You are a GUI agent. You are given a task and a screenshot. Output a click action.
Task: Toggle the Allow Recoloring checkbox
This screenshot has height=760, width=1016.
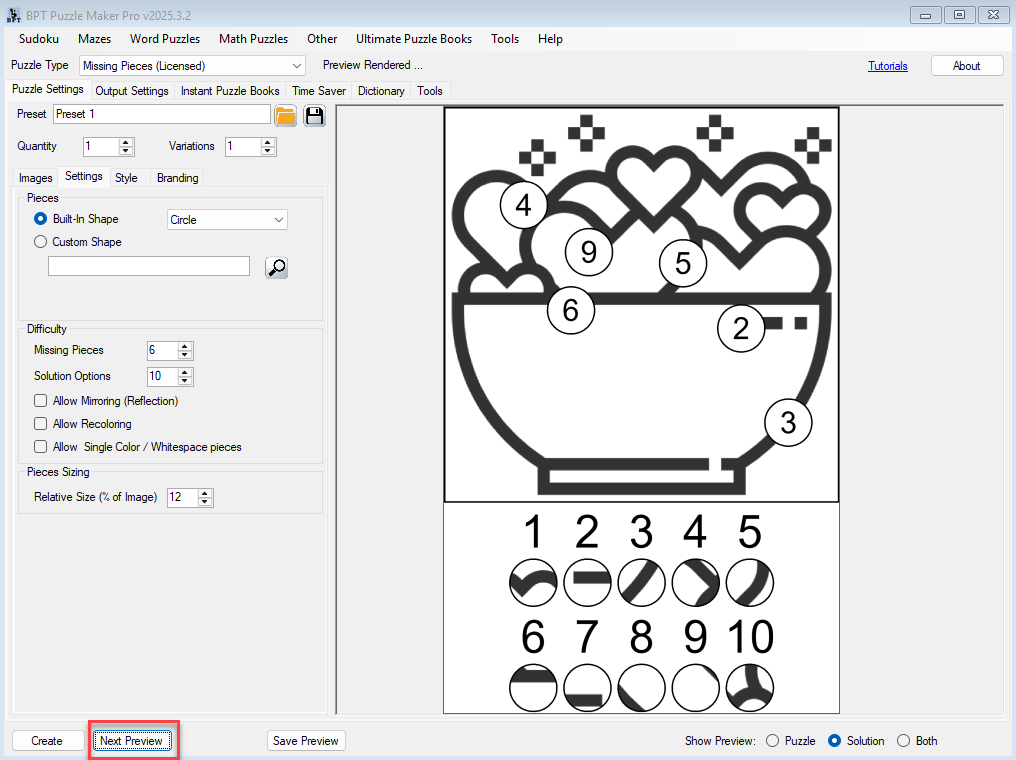click(x=41, y=424)
